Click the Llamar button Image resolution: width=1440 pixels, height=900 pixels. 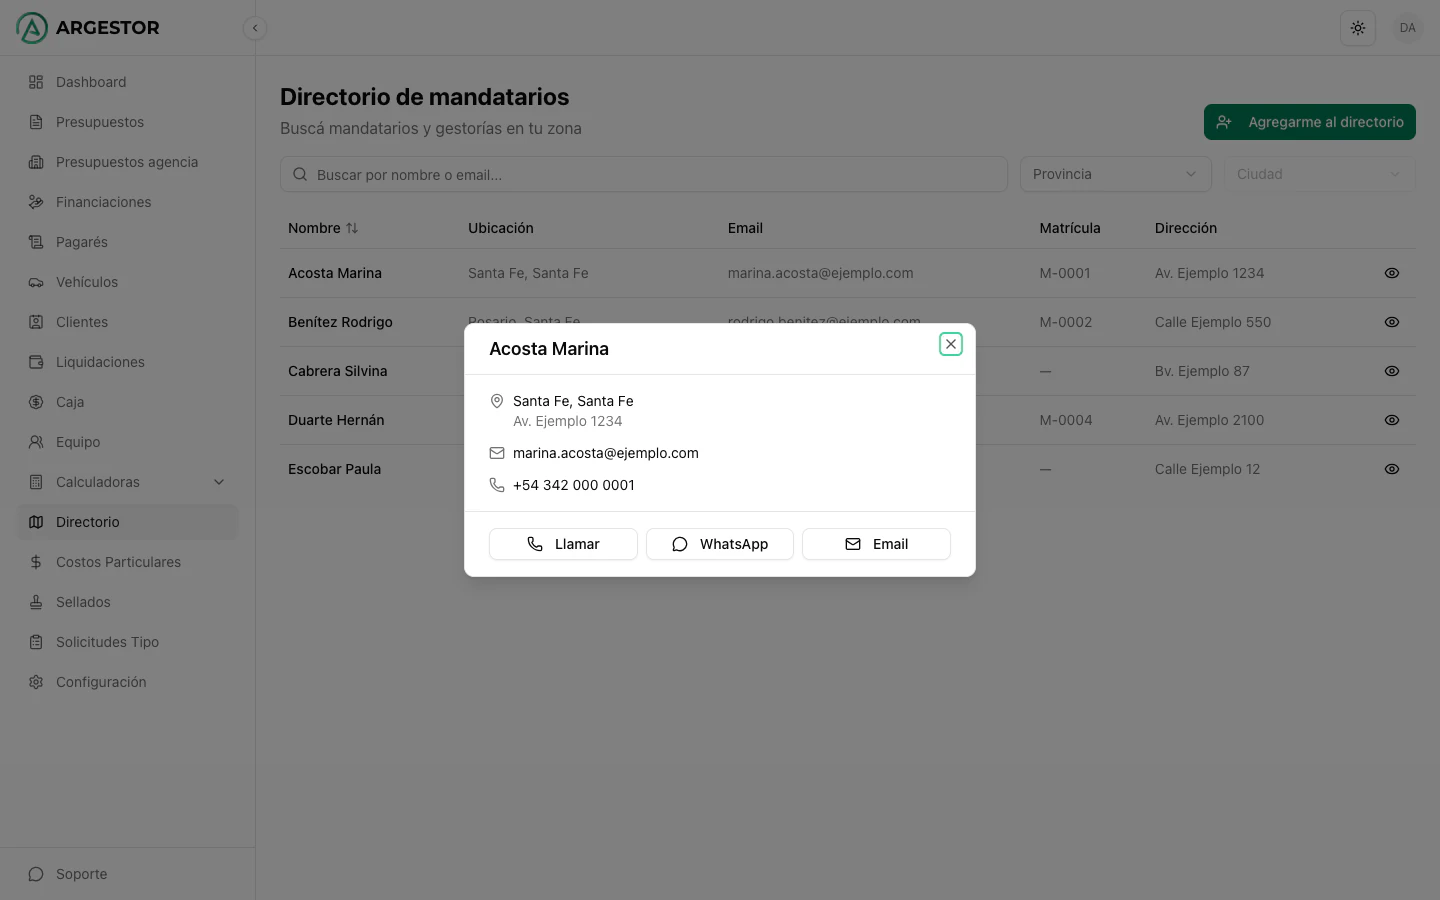(x=563, y=544)
